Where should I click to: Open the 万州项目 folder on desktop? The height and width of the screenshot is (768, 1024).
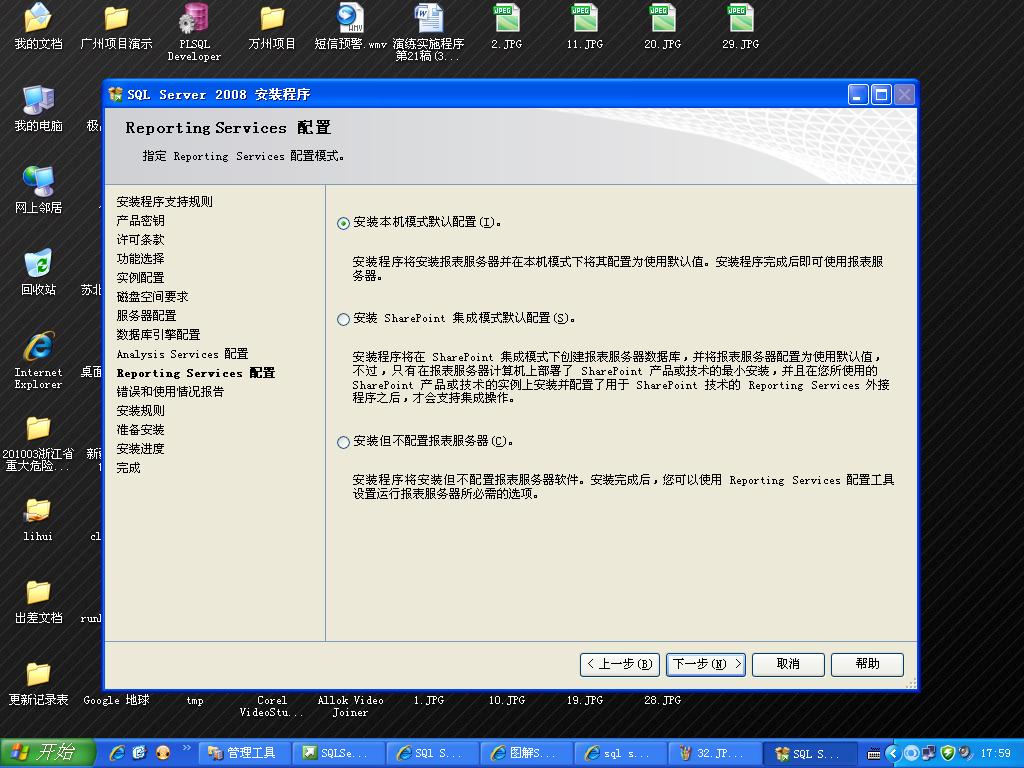pos(272,20)
